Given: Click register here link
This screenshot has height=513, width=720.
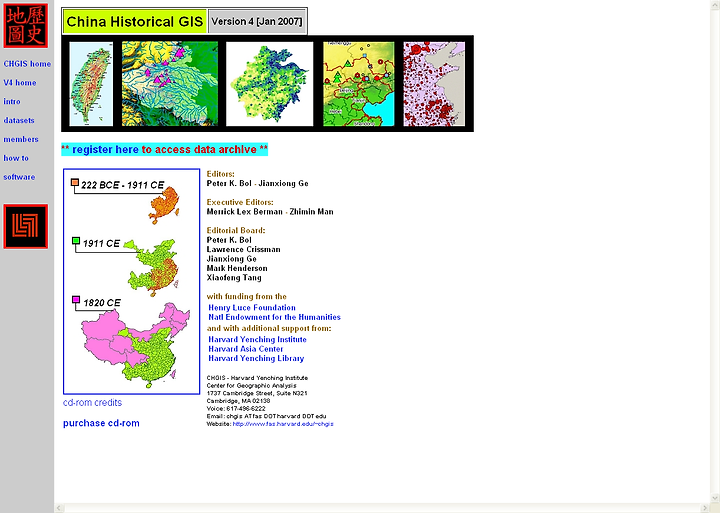Looking at the screenshot, I should (x=105, y=150).
